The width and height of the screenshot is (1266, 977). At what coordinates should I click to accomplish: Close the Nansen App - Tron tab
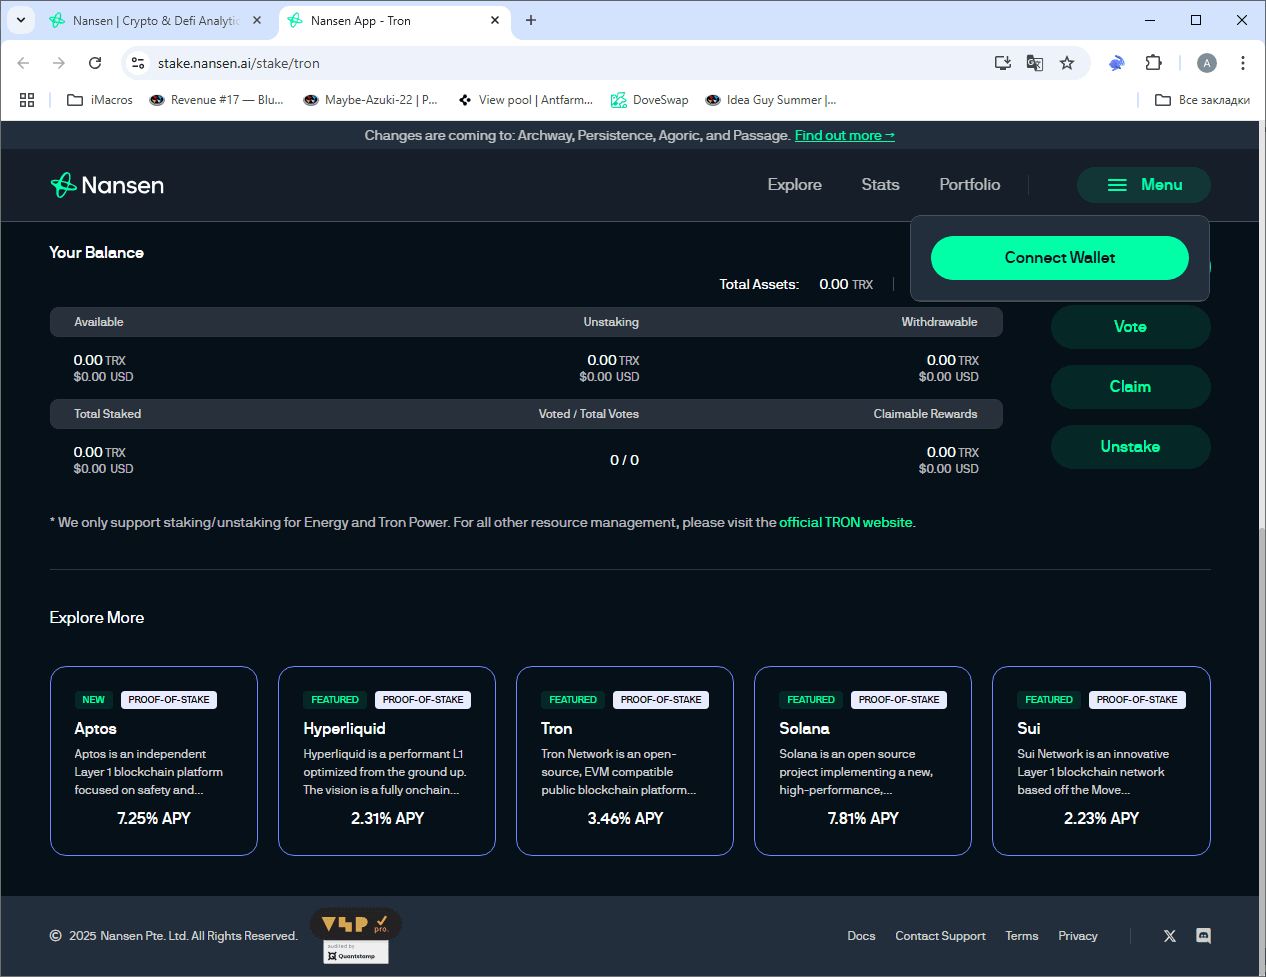point(495,21)
